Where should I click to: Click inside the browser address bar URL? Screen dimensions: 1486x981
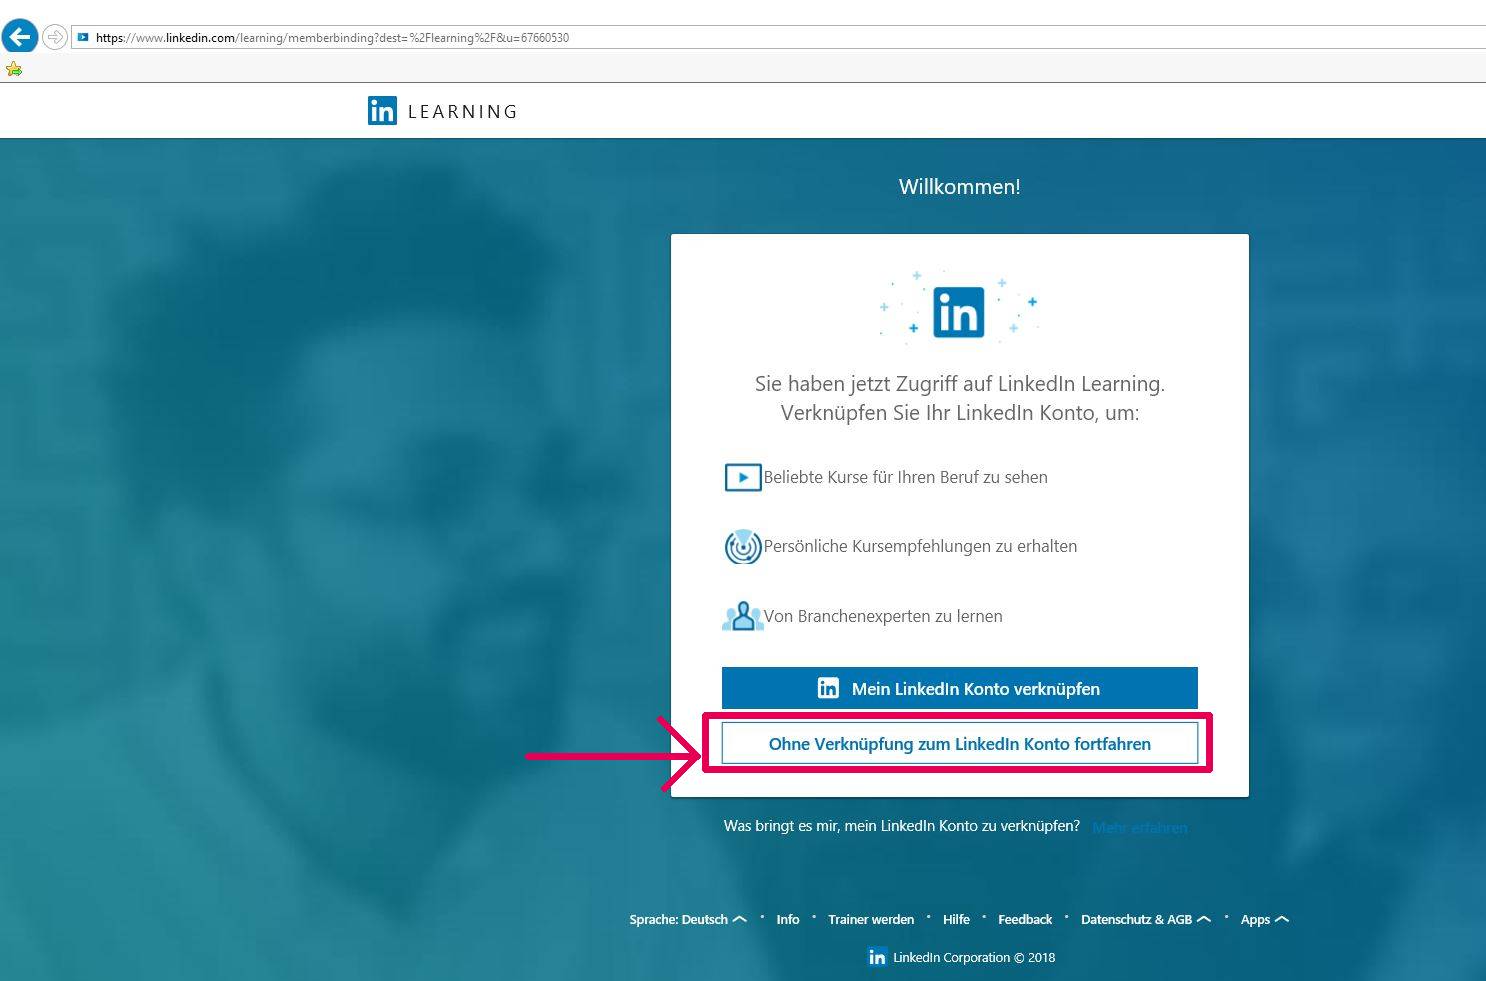(x=330, y=37)
